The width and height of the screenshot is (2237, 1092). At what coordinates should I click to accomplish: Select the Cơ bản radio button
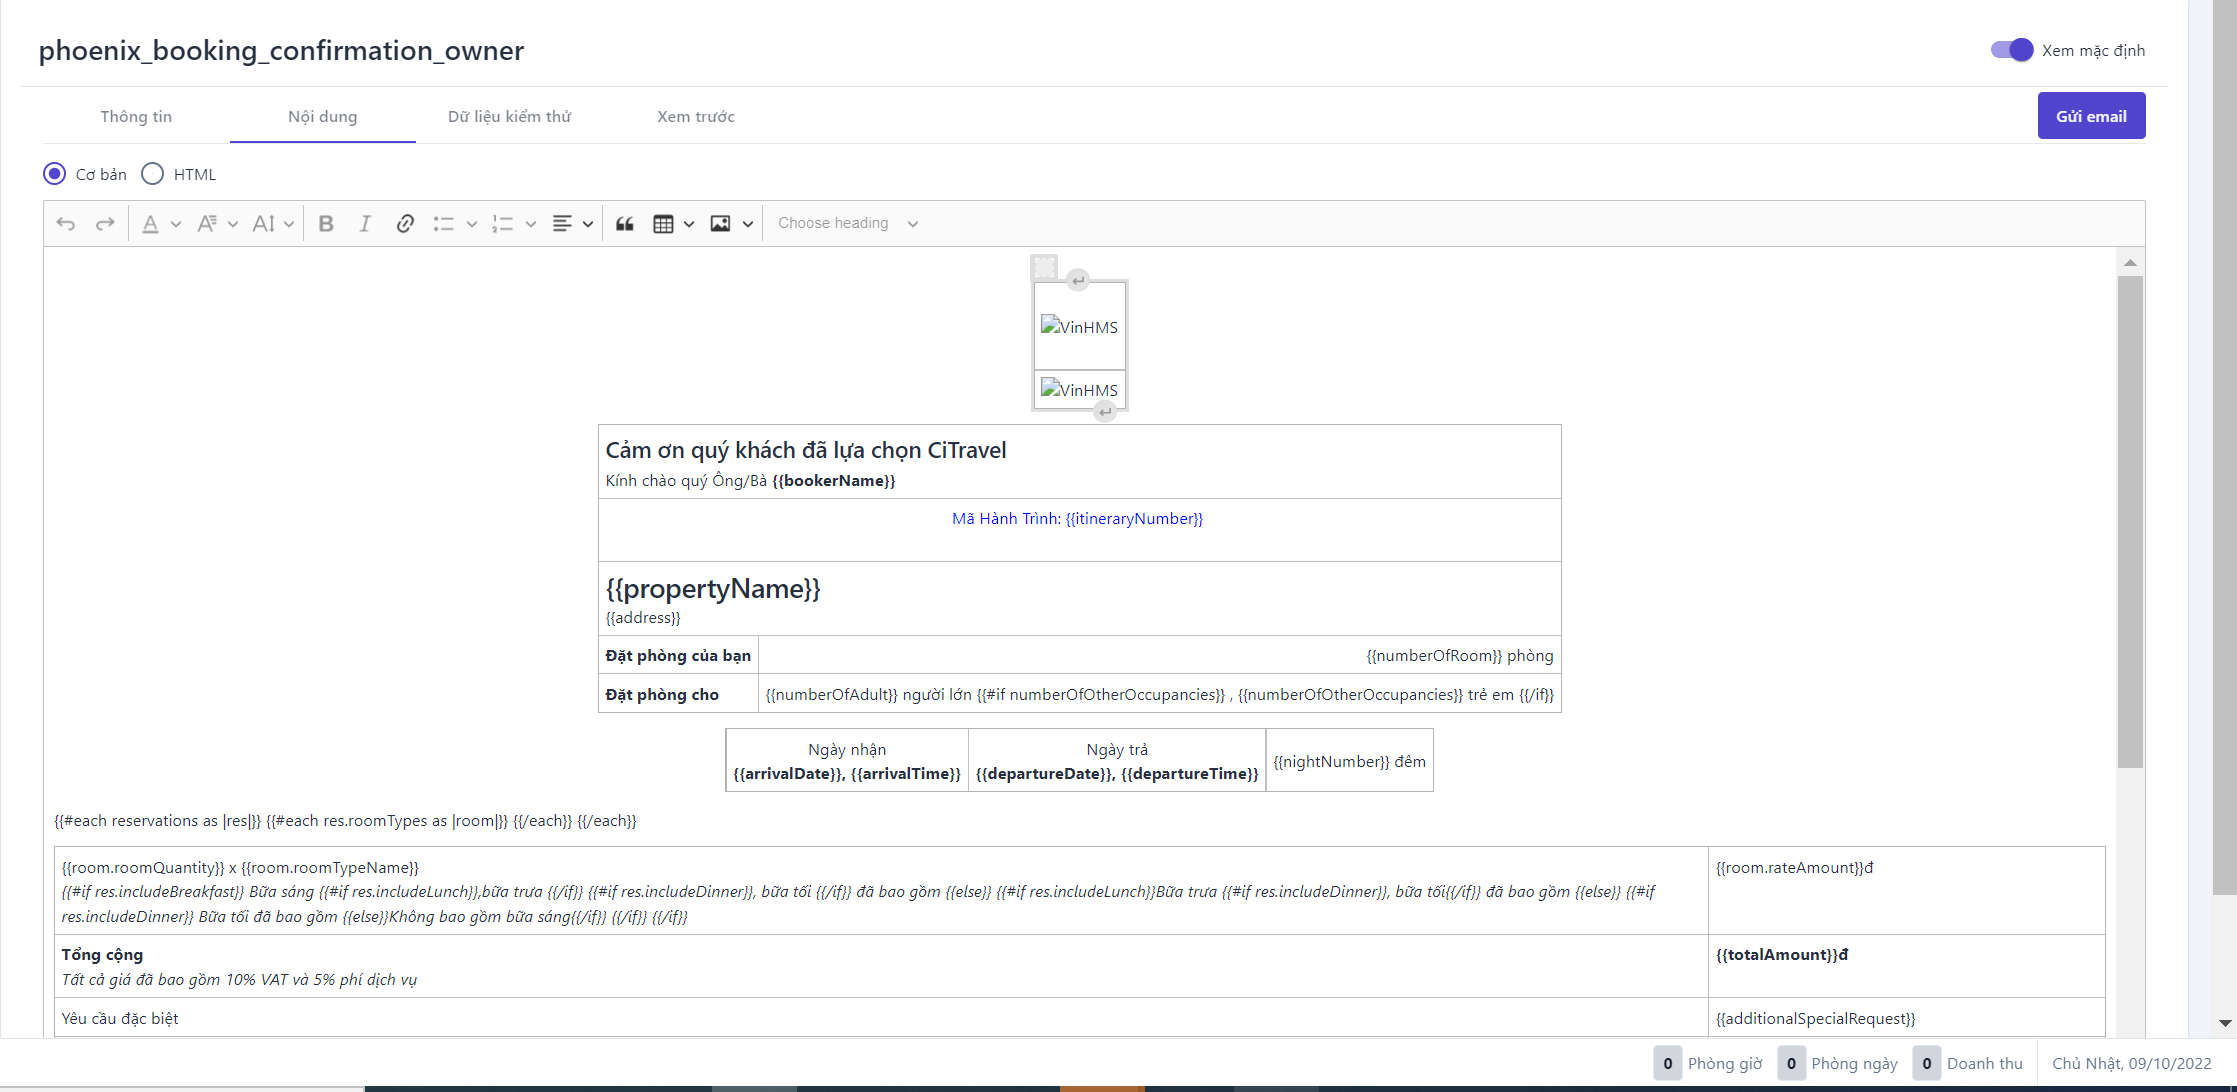click(x=55, y=174)
